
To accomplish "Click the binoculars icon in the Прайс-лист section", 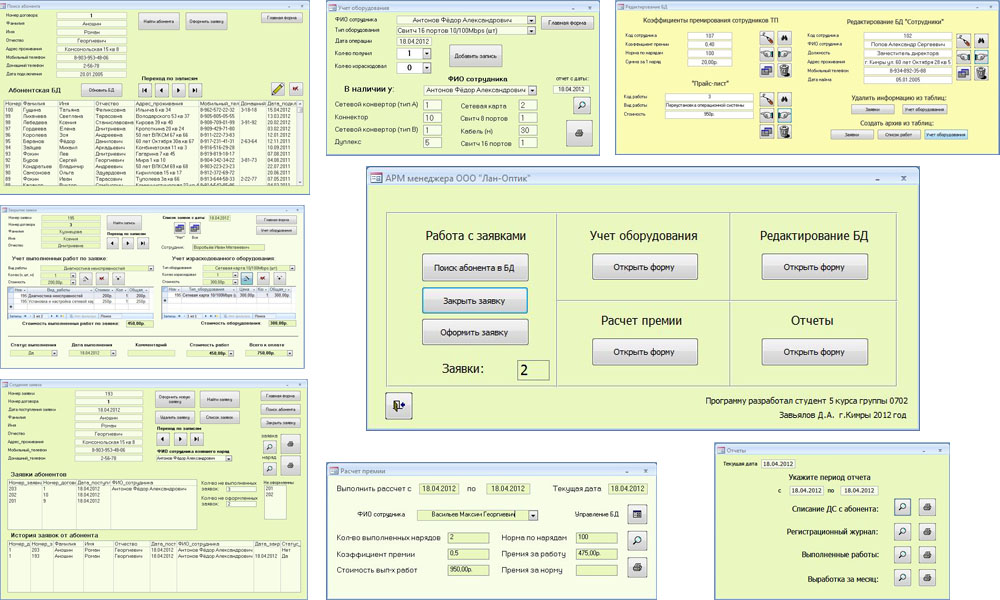I will click(784, 99).
